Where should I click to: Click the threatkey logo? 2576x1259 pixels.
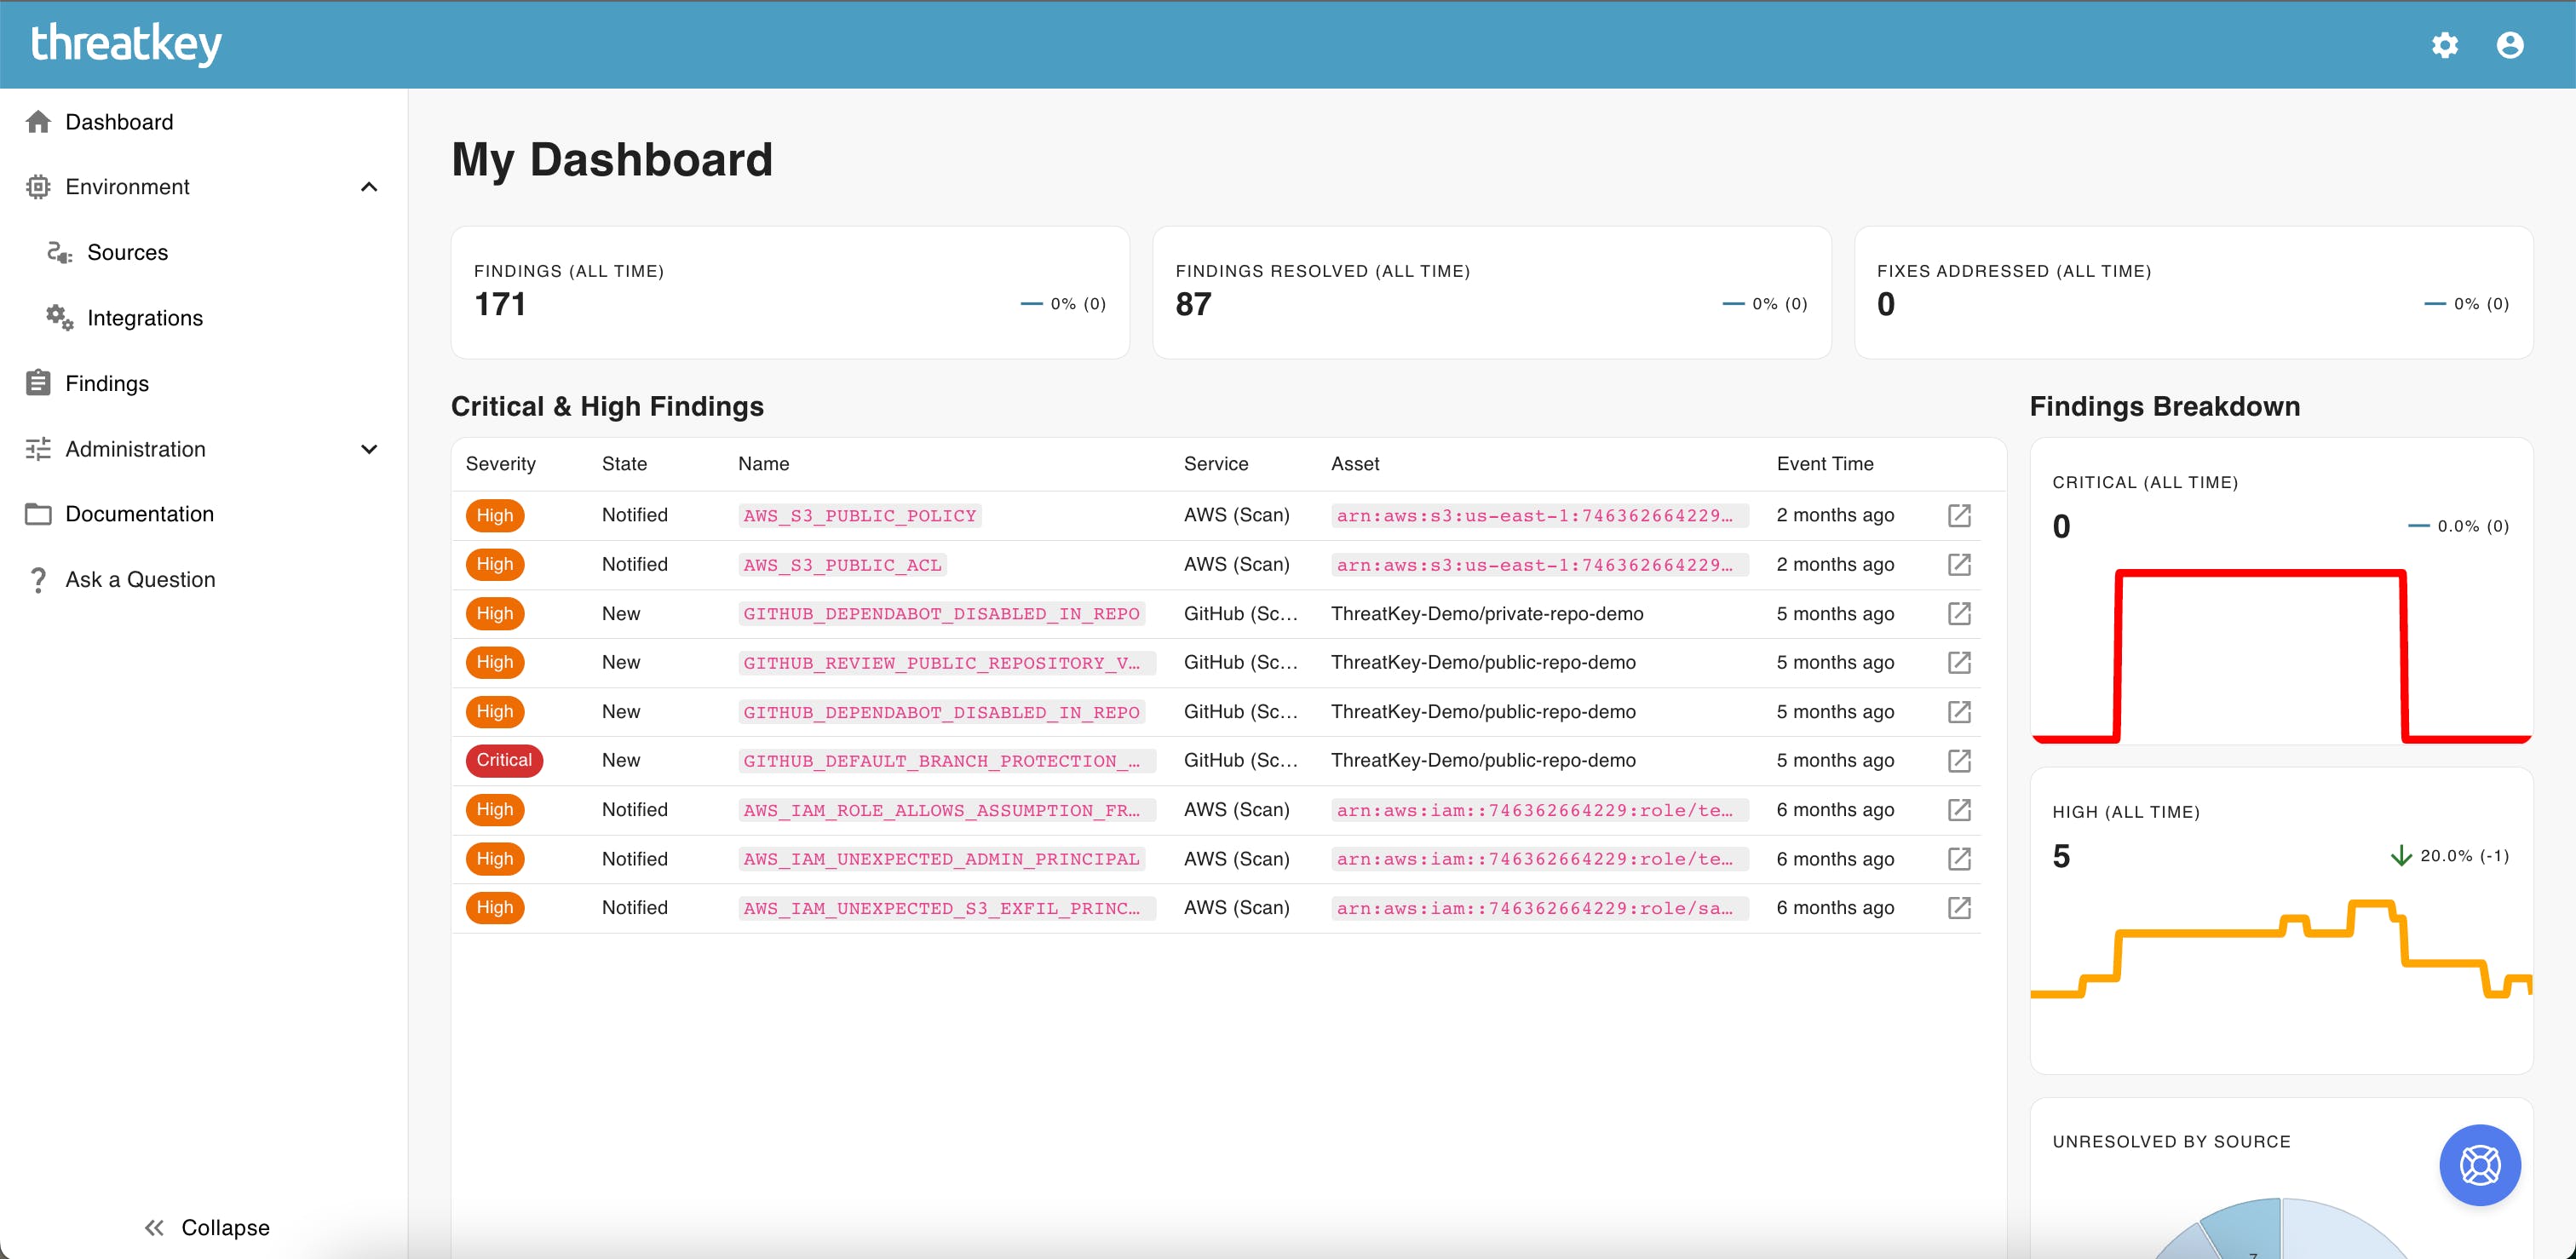click(127, 44)
